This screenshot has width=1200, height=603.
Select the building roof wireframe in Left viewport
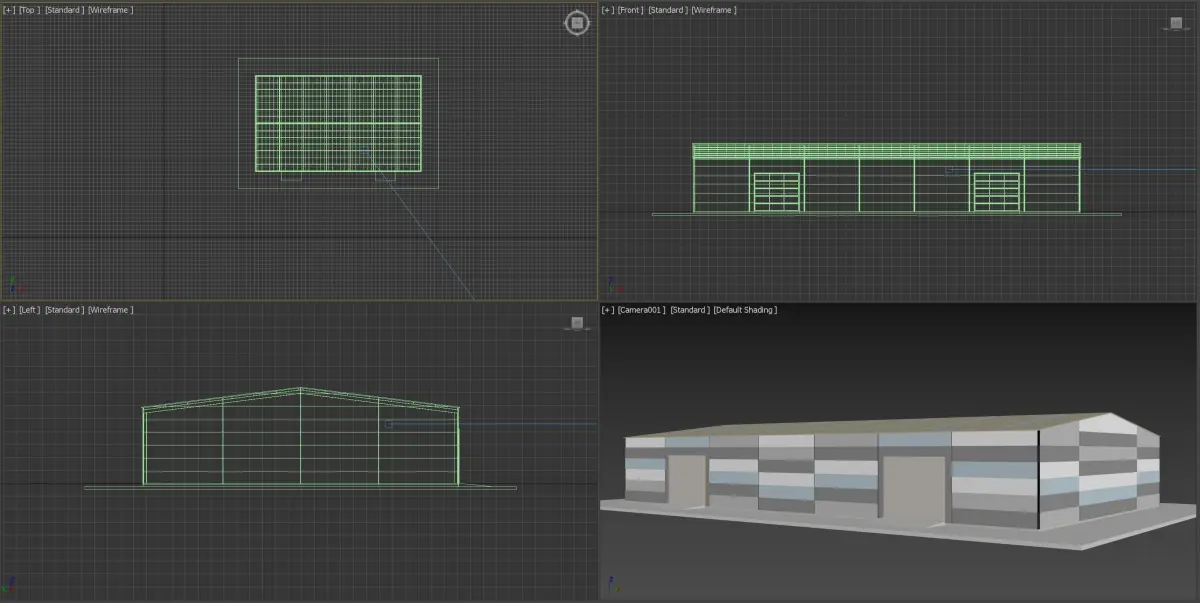tap(301, 398)
